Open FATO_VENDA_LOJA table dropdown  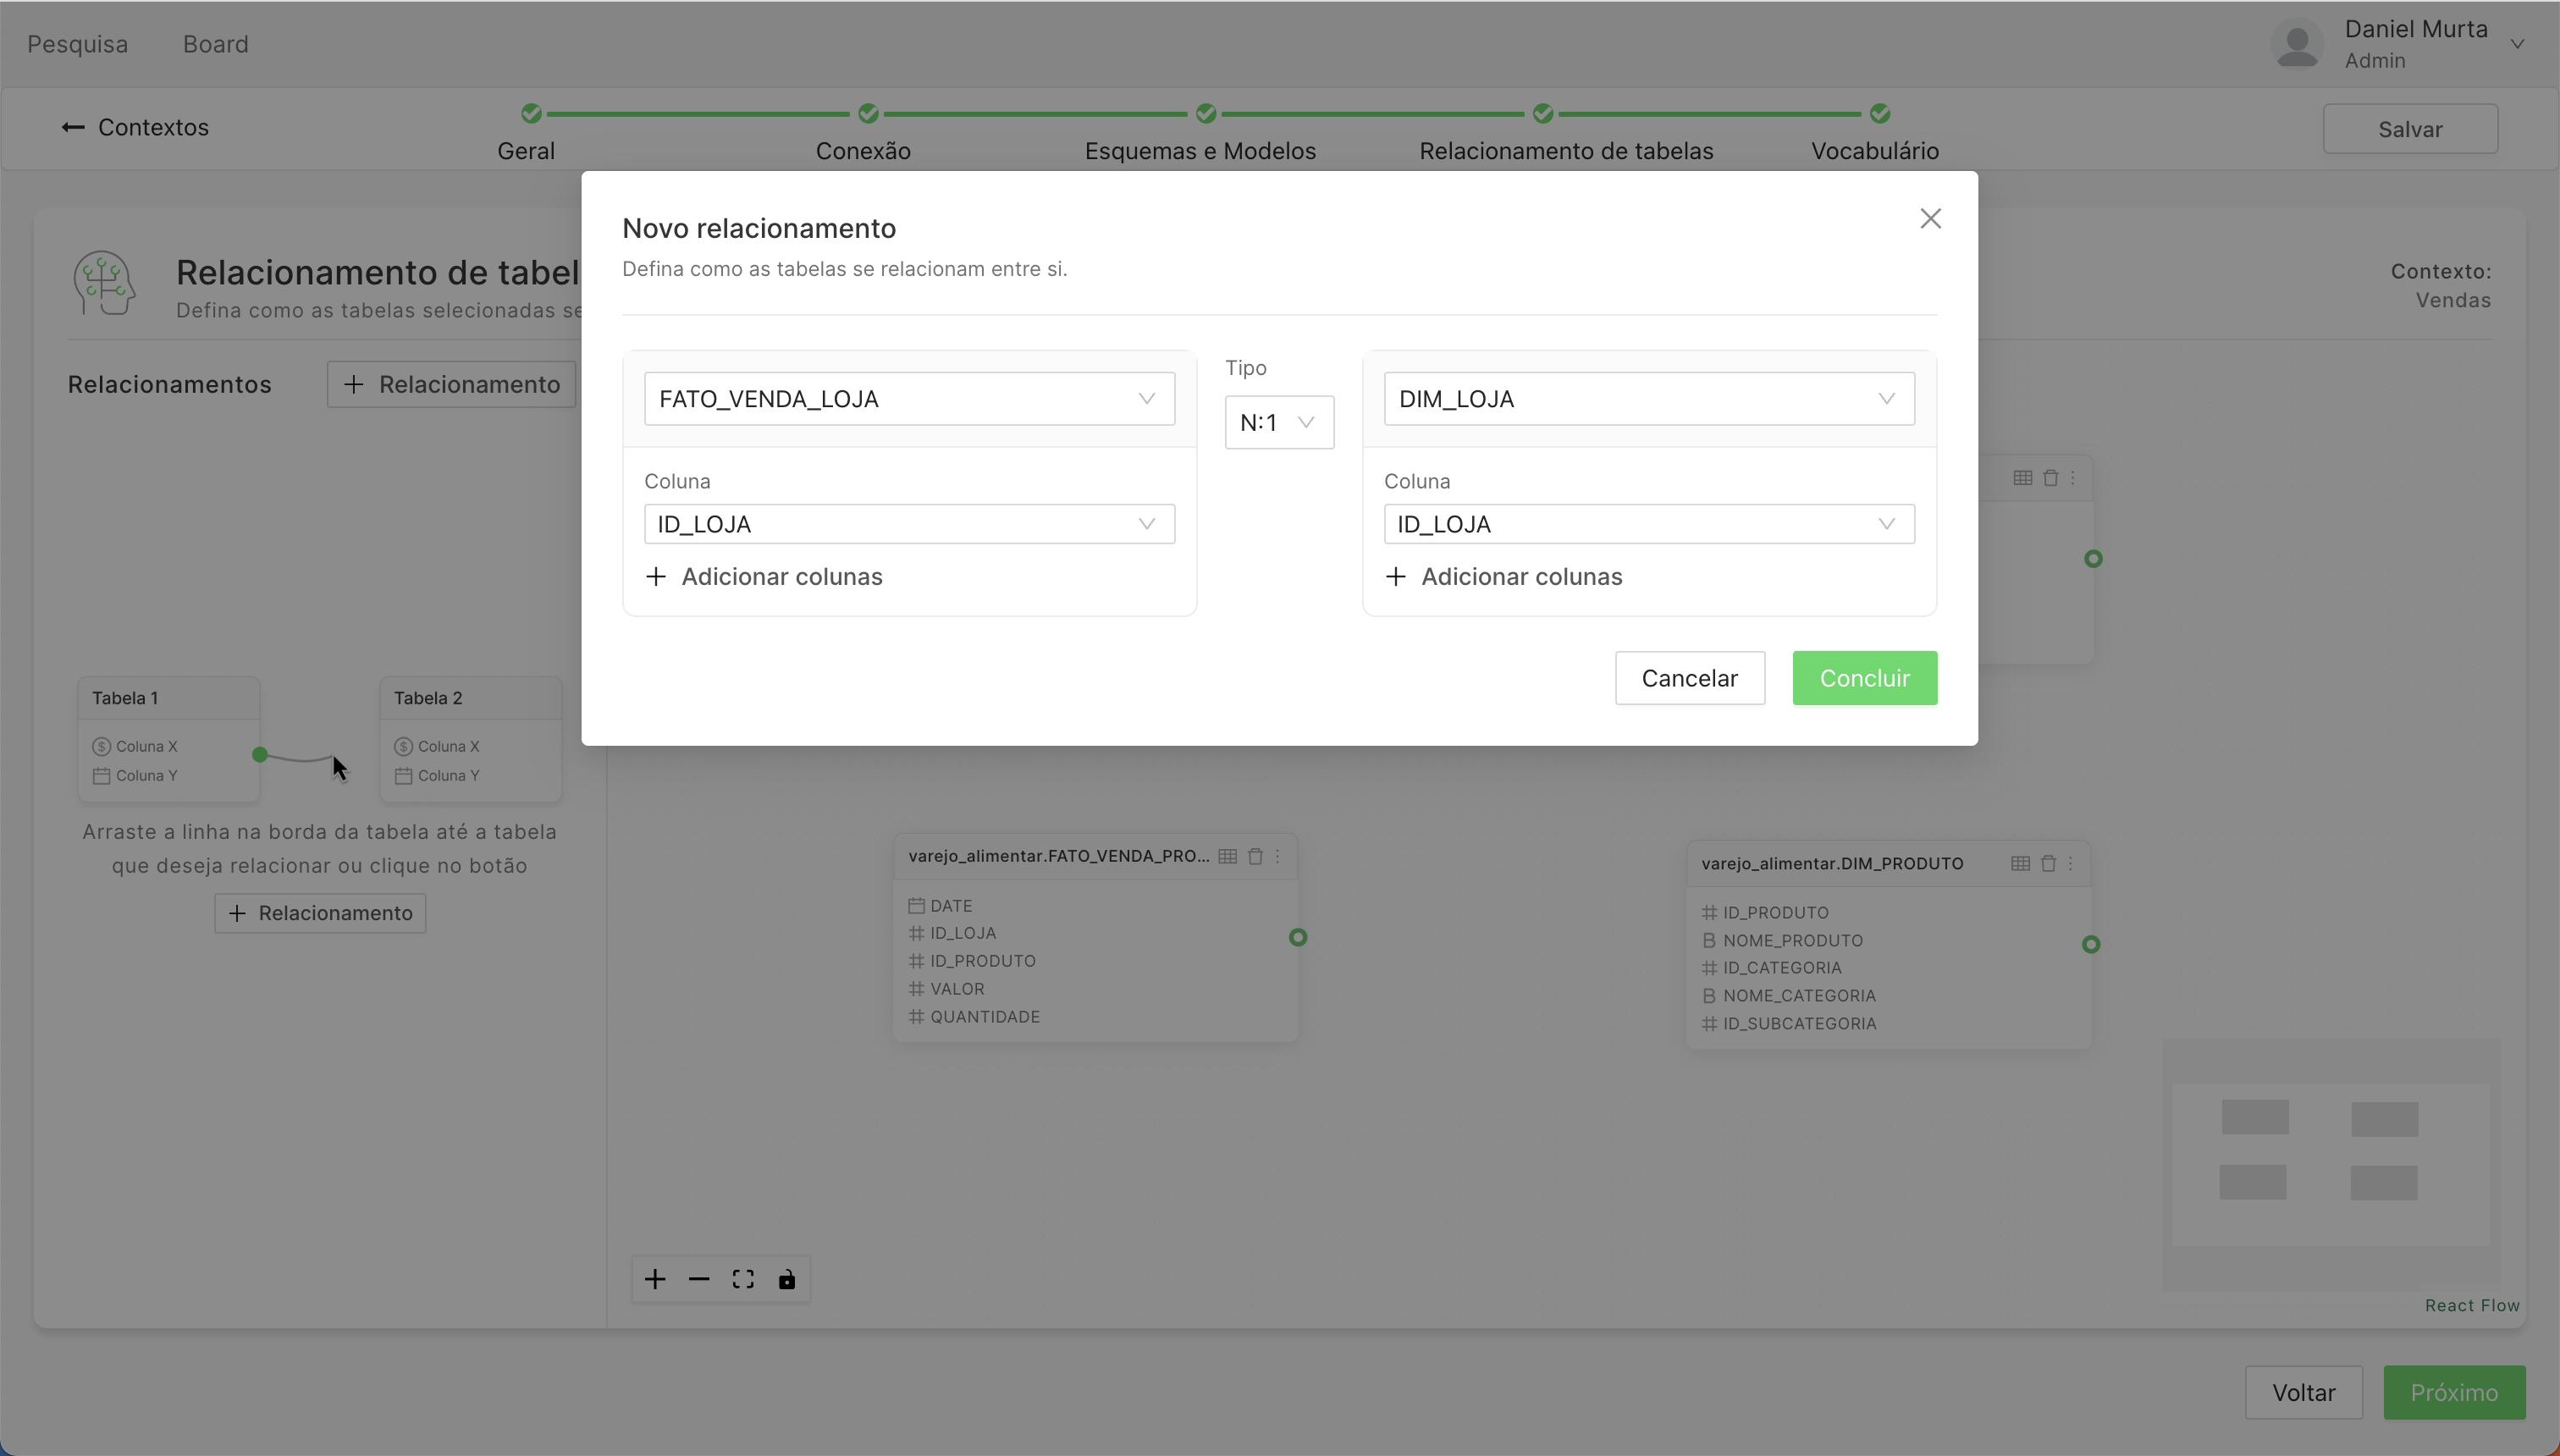pos(908,399)
